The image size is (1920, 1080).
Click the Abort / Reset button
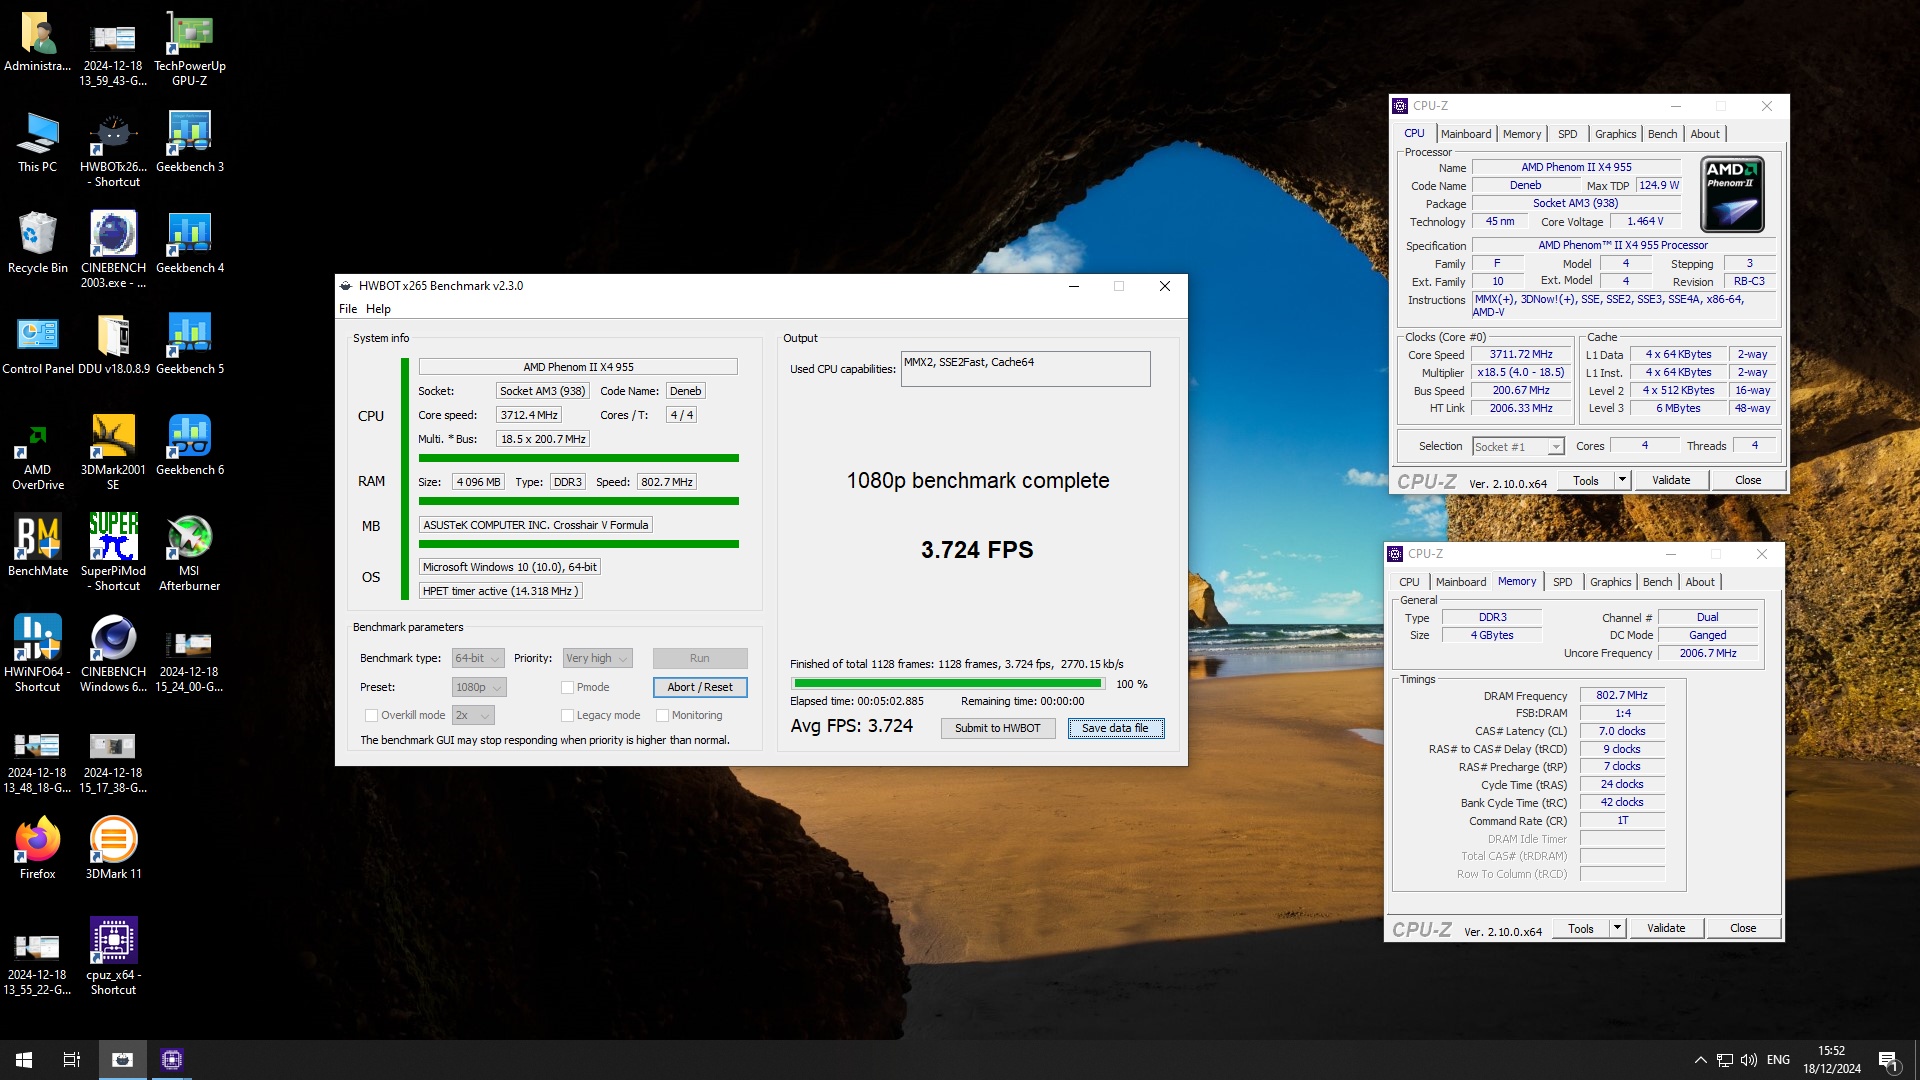click(700, 687)
